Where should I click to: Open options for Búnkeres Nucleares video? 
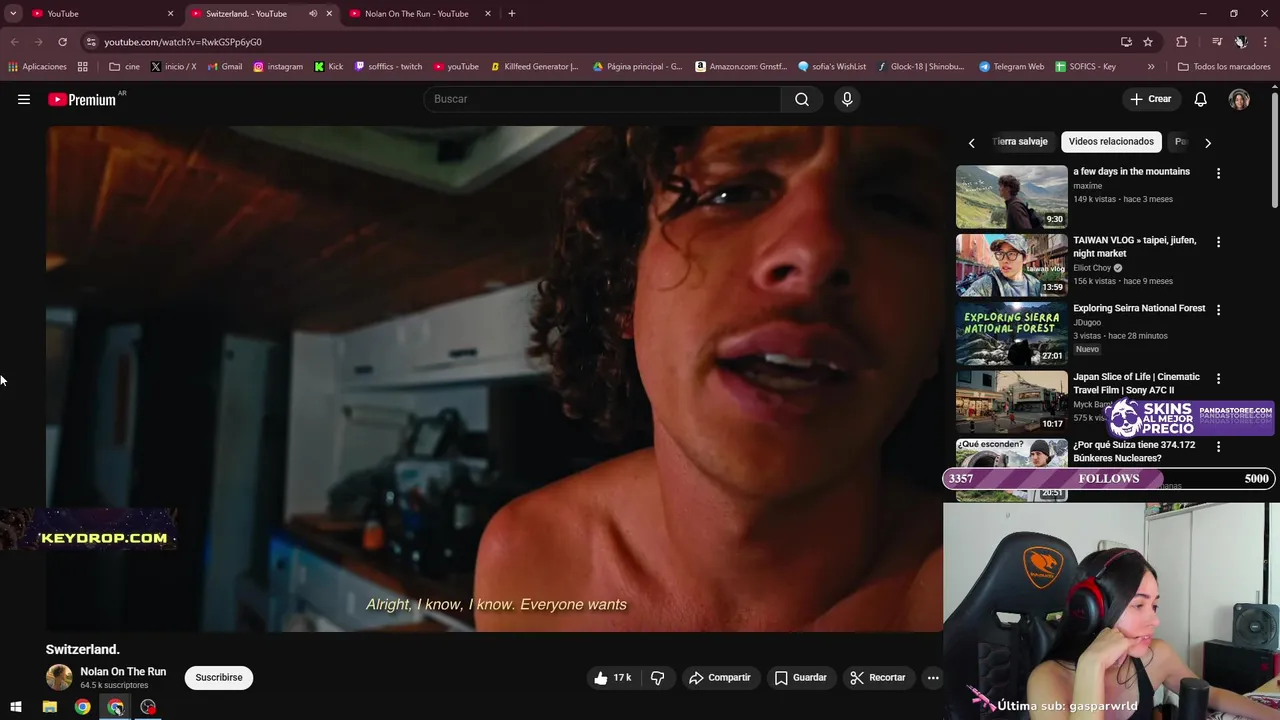[1218, 447]
